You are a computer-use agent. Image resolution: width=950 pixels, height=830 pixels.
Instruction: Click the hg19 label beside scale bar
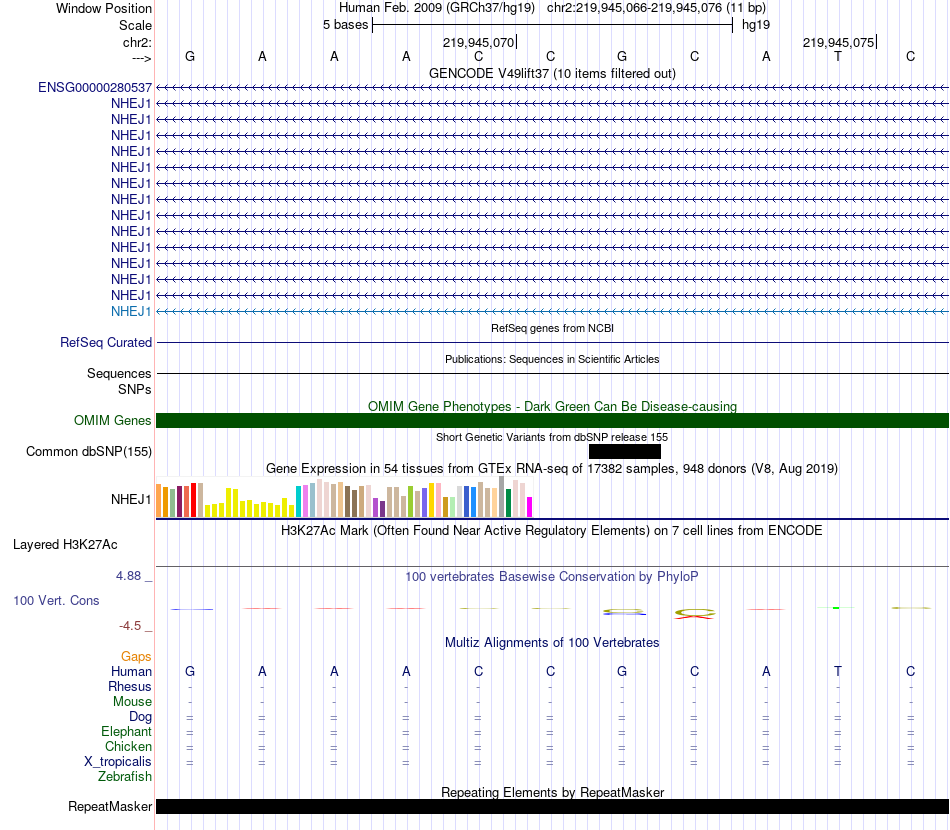pos(756,25)
